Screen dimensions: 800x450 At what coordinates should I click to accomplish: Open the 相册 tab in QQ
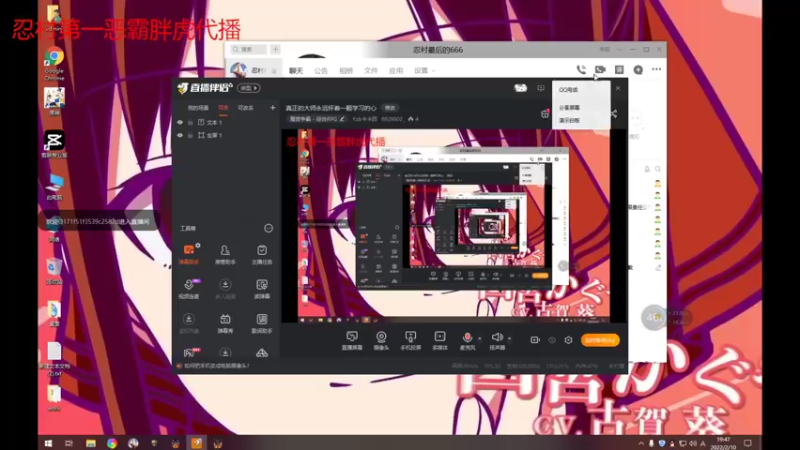[x=346, y=71]
